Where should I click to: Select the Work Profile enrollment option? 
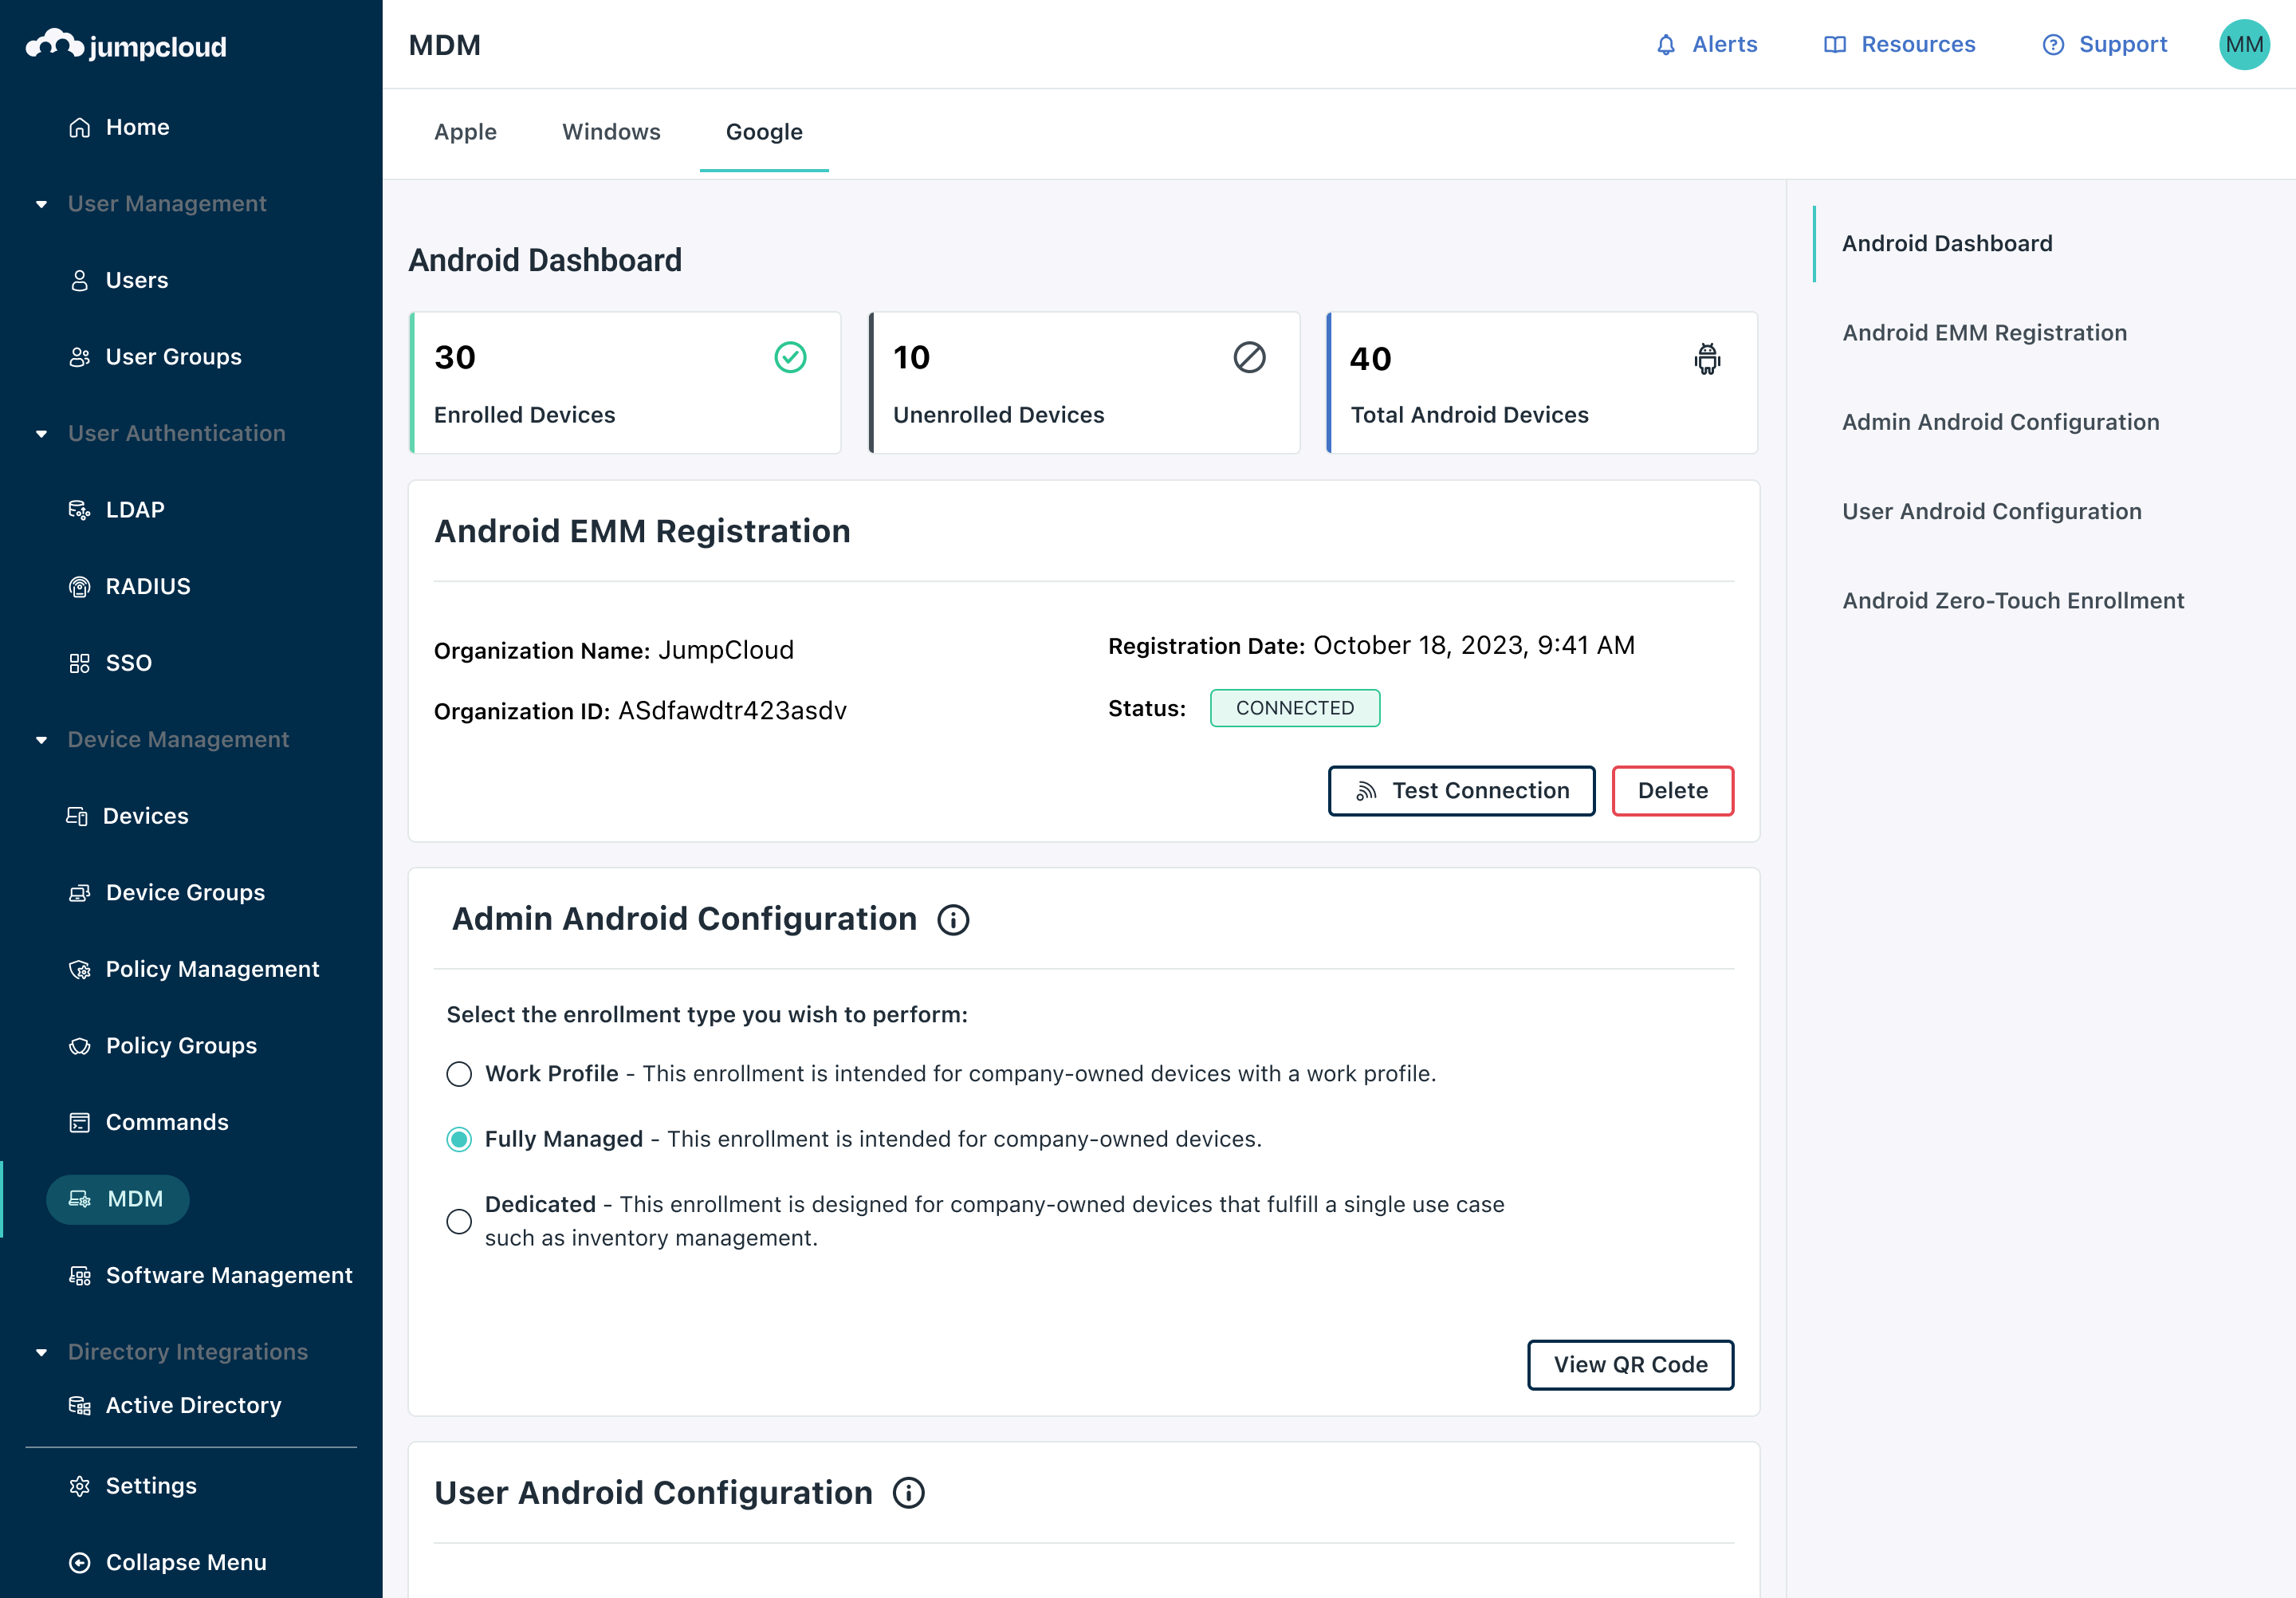[x=459, y=1074]
